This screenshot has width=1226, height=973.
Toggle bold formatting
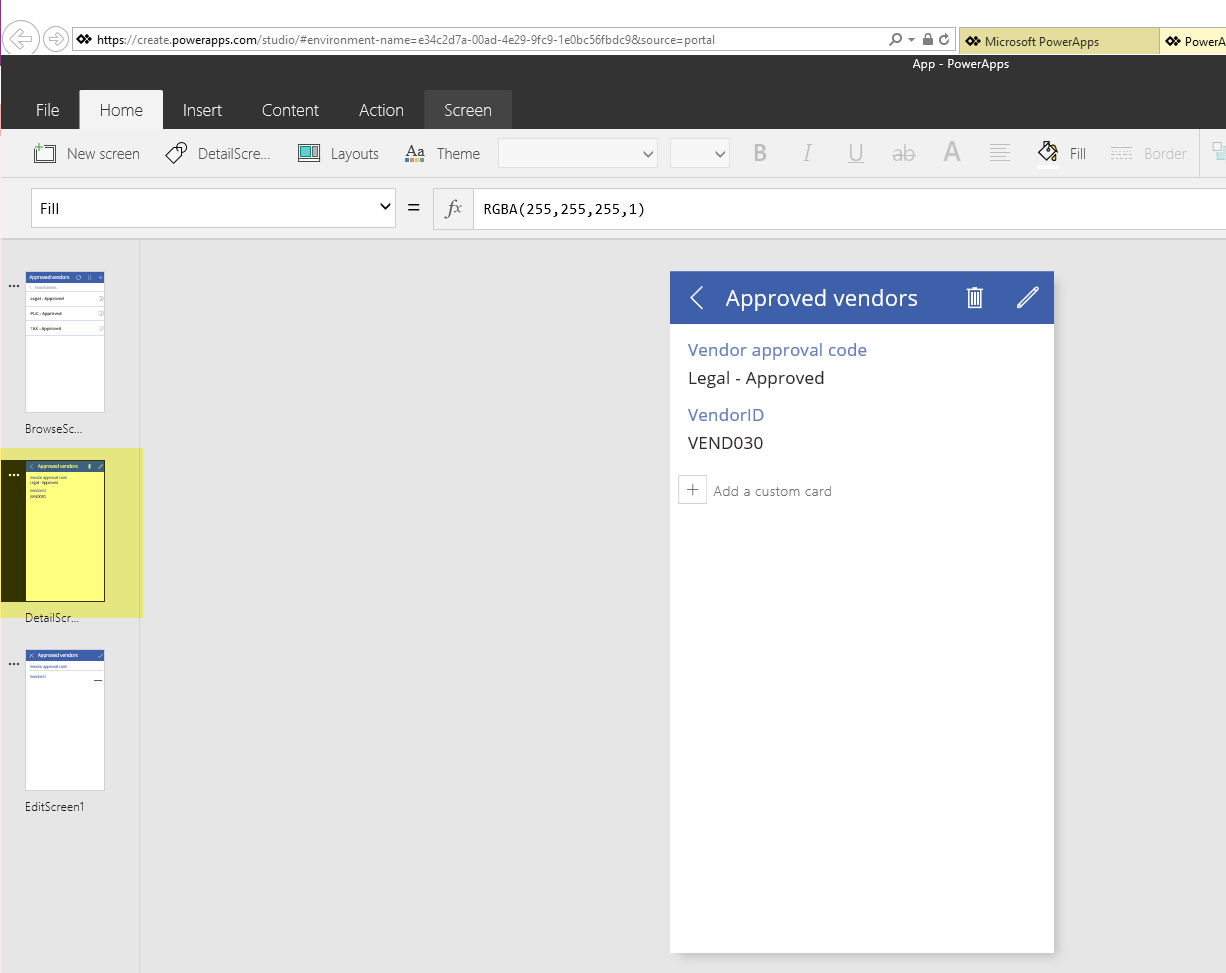coord(760,153)
